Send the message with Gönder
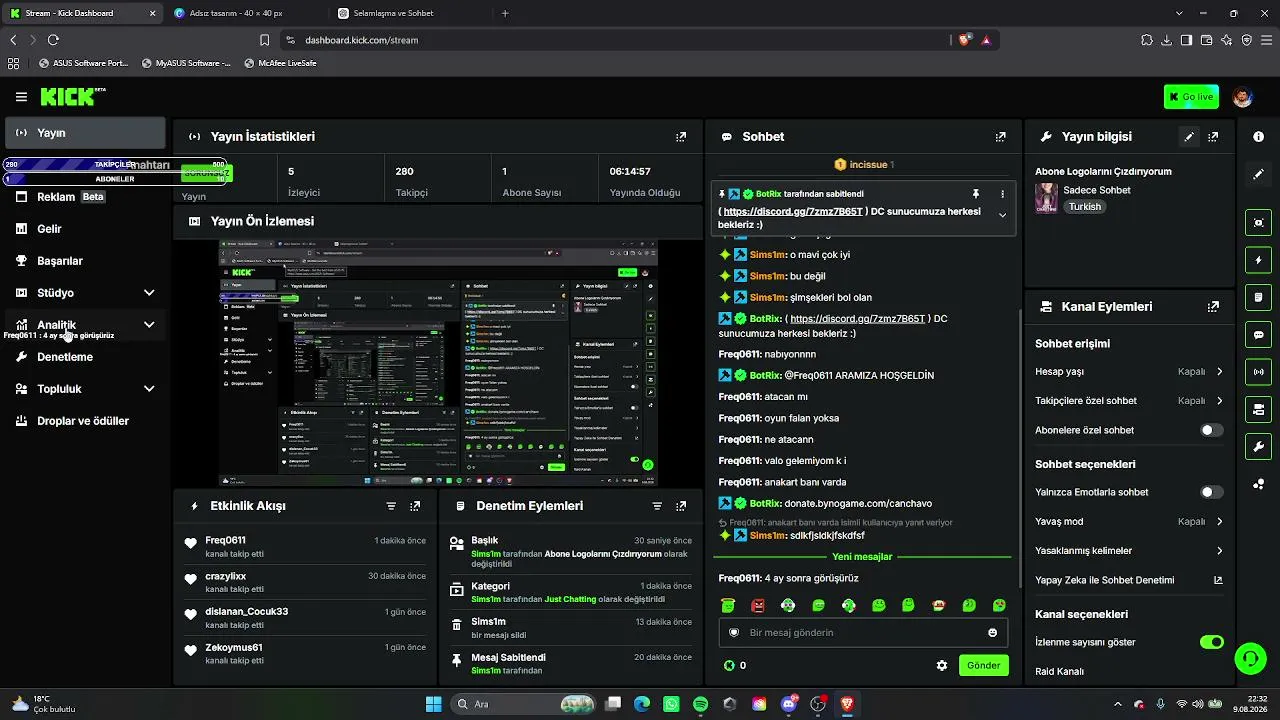Screen dimensions: 1280x720 pos(983,665)
